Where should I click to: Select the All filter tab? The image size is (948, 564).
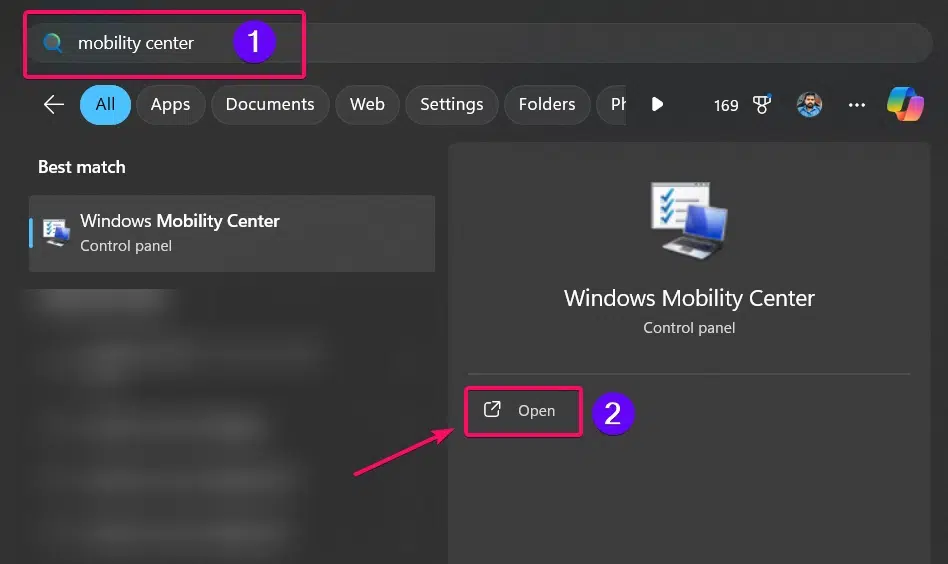(x=105, y=105)
